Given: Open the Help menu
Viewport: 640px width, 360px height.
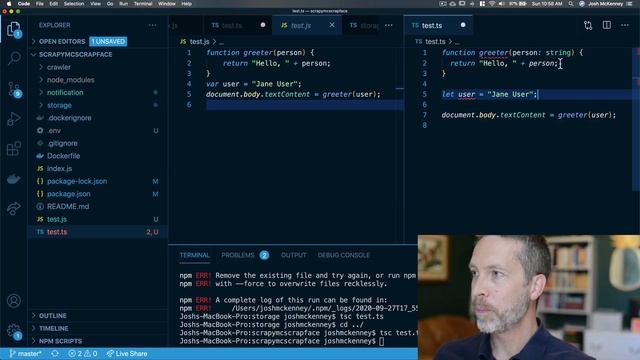Looking at the screenshot, I should point(187,4).
